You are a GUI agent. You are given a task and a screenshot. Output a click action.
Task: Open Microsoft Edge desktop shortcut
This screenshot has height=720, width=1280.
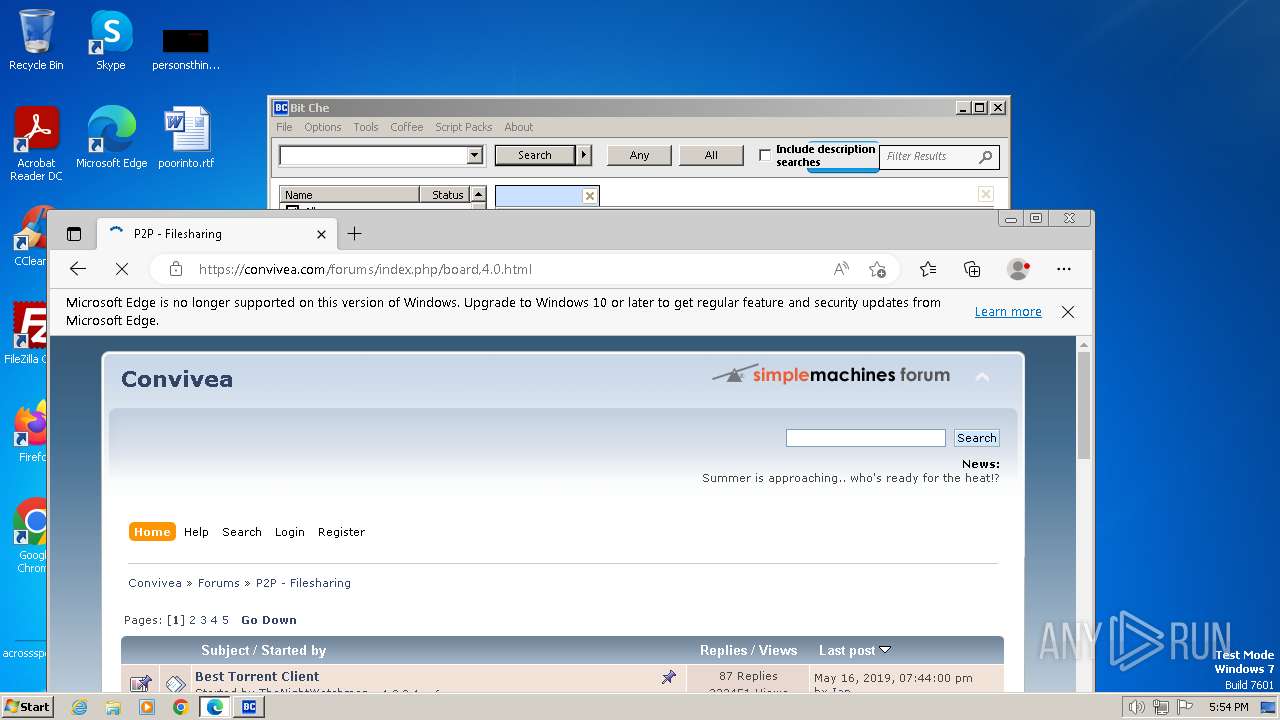tap(111, 138)
